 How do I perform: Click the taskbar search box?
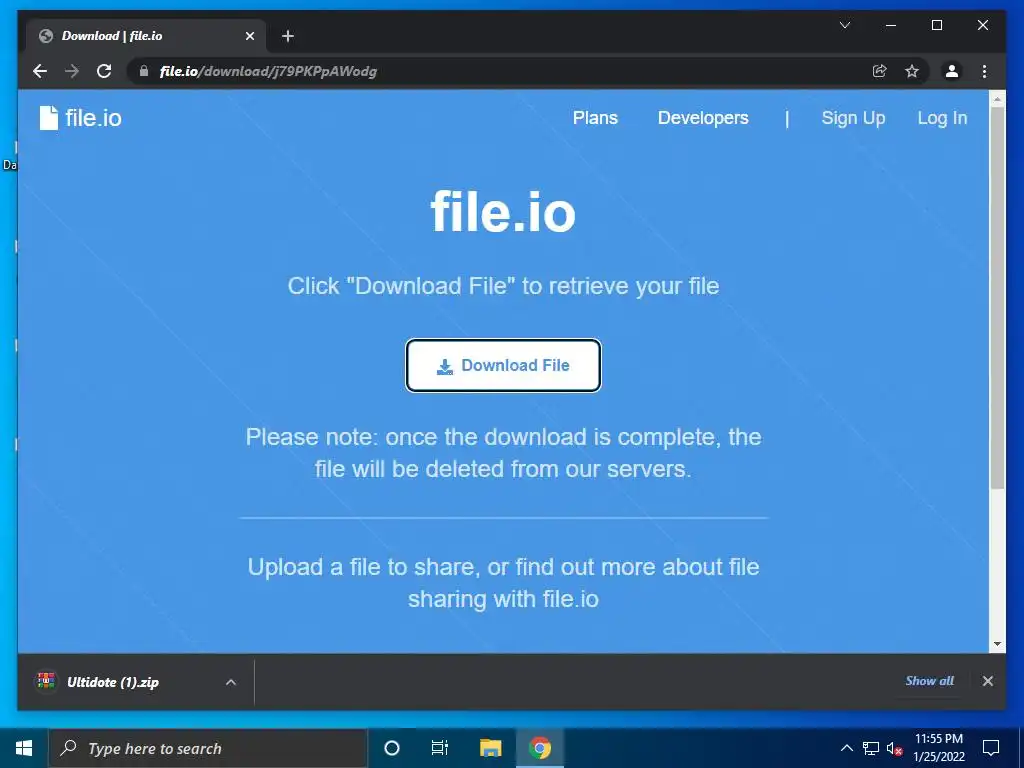(208, 748)
